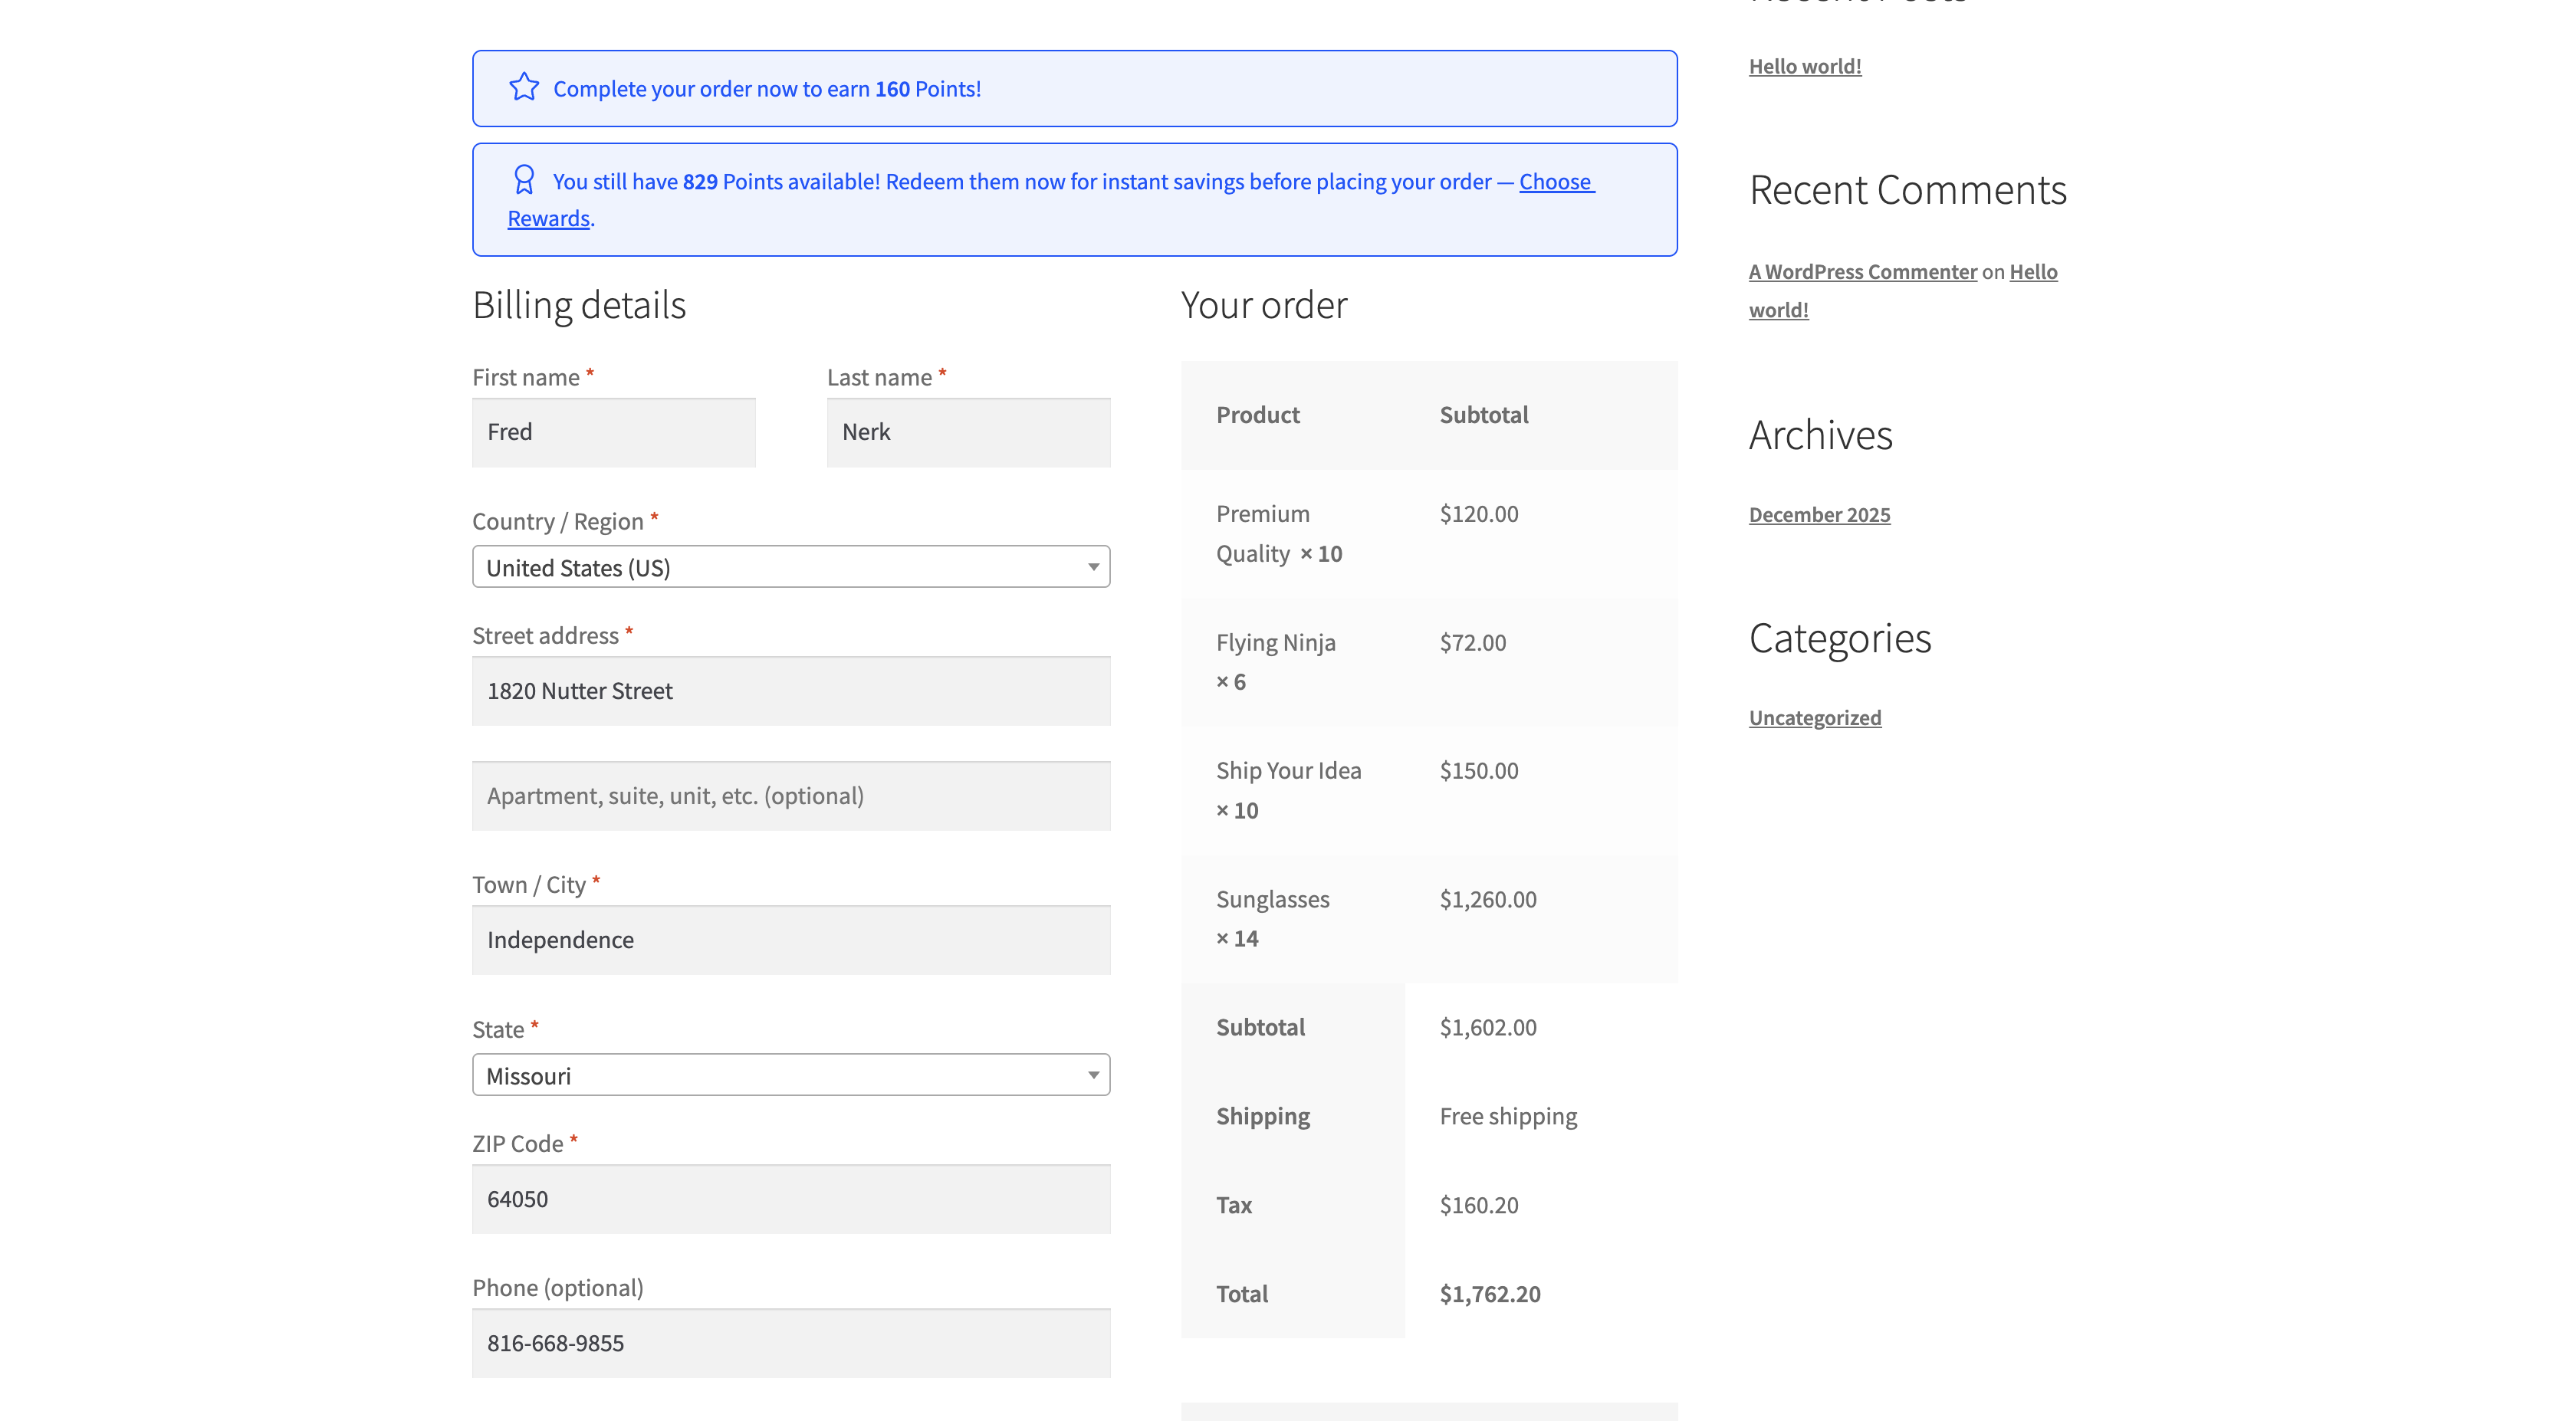Click the Premium Quality product row

(x=1262, y=514)
